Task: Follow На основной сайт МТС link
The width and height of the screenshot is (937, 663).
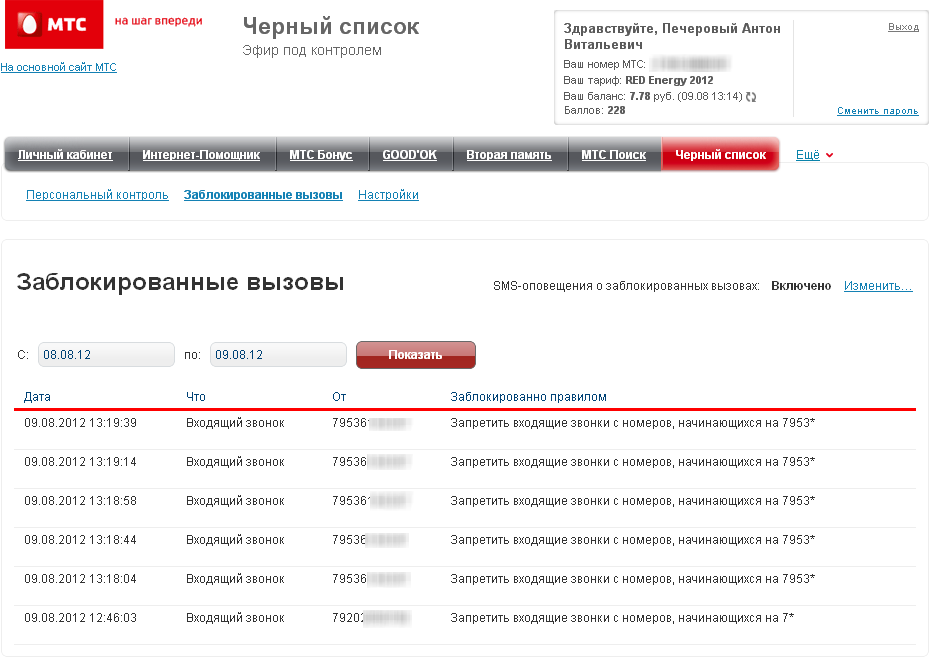Action: click(58, 67)
